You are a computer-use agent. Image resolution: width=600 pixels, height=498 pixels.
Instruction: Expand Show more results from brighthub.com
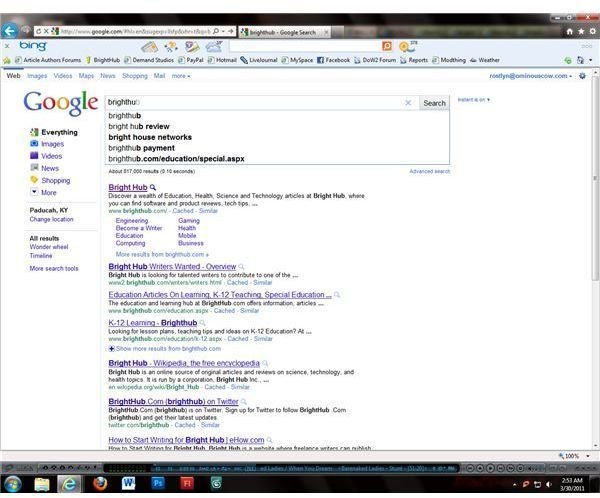click(x=165, y=349)
